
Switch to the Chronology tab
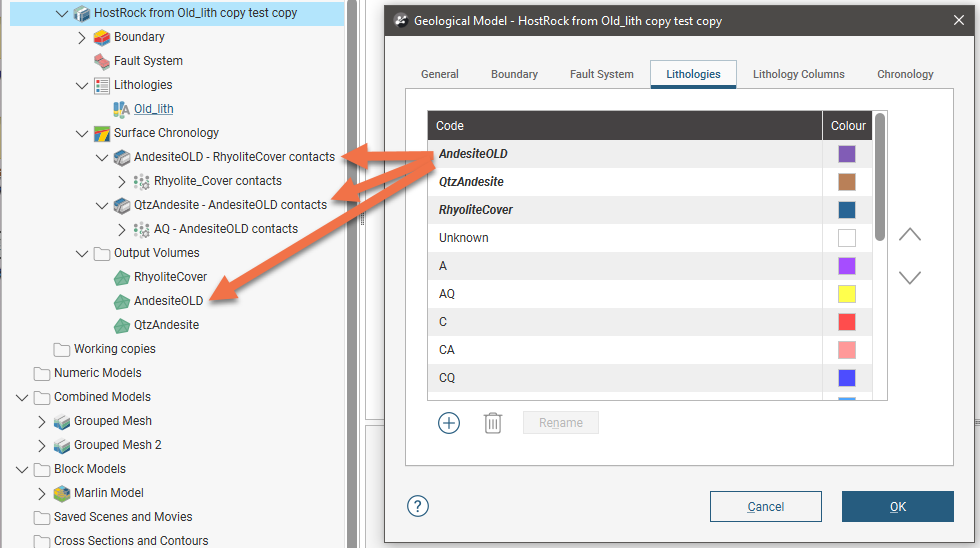905,74
